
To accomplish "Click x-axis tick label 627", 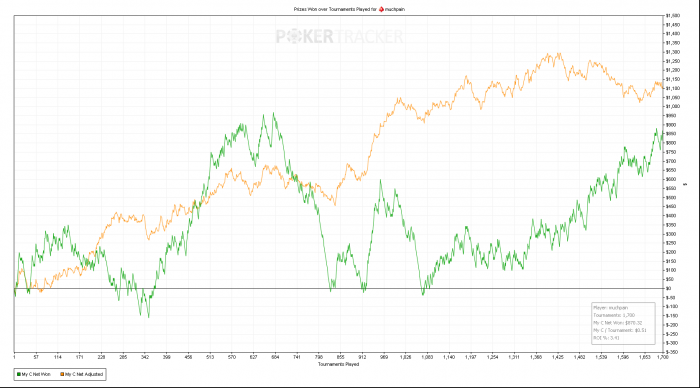I will pos(254,357).
